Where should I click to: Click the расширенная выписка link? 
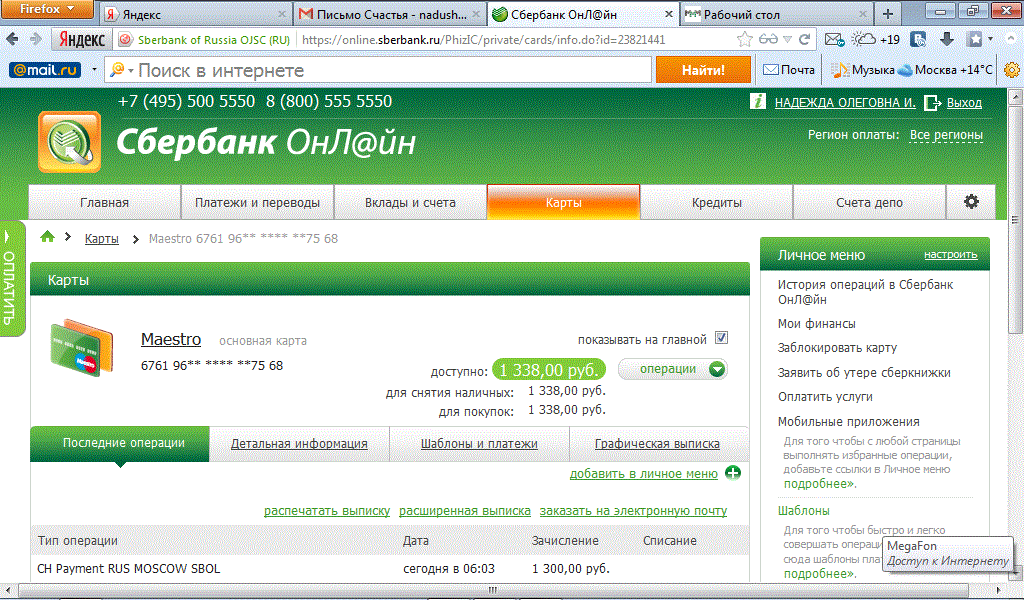coord(464,511)
